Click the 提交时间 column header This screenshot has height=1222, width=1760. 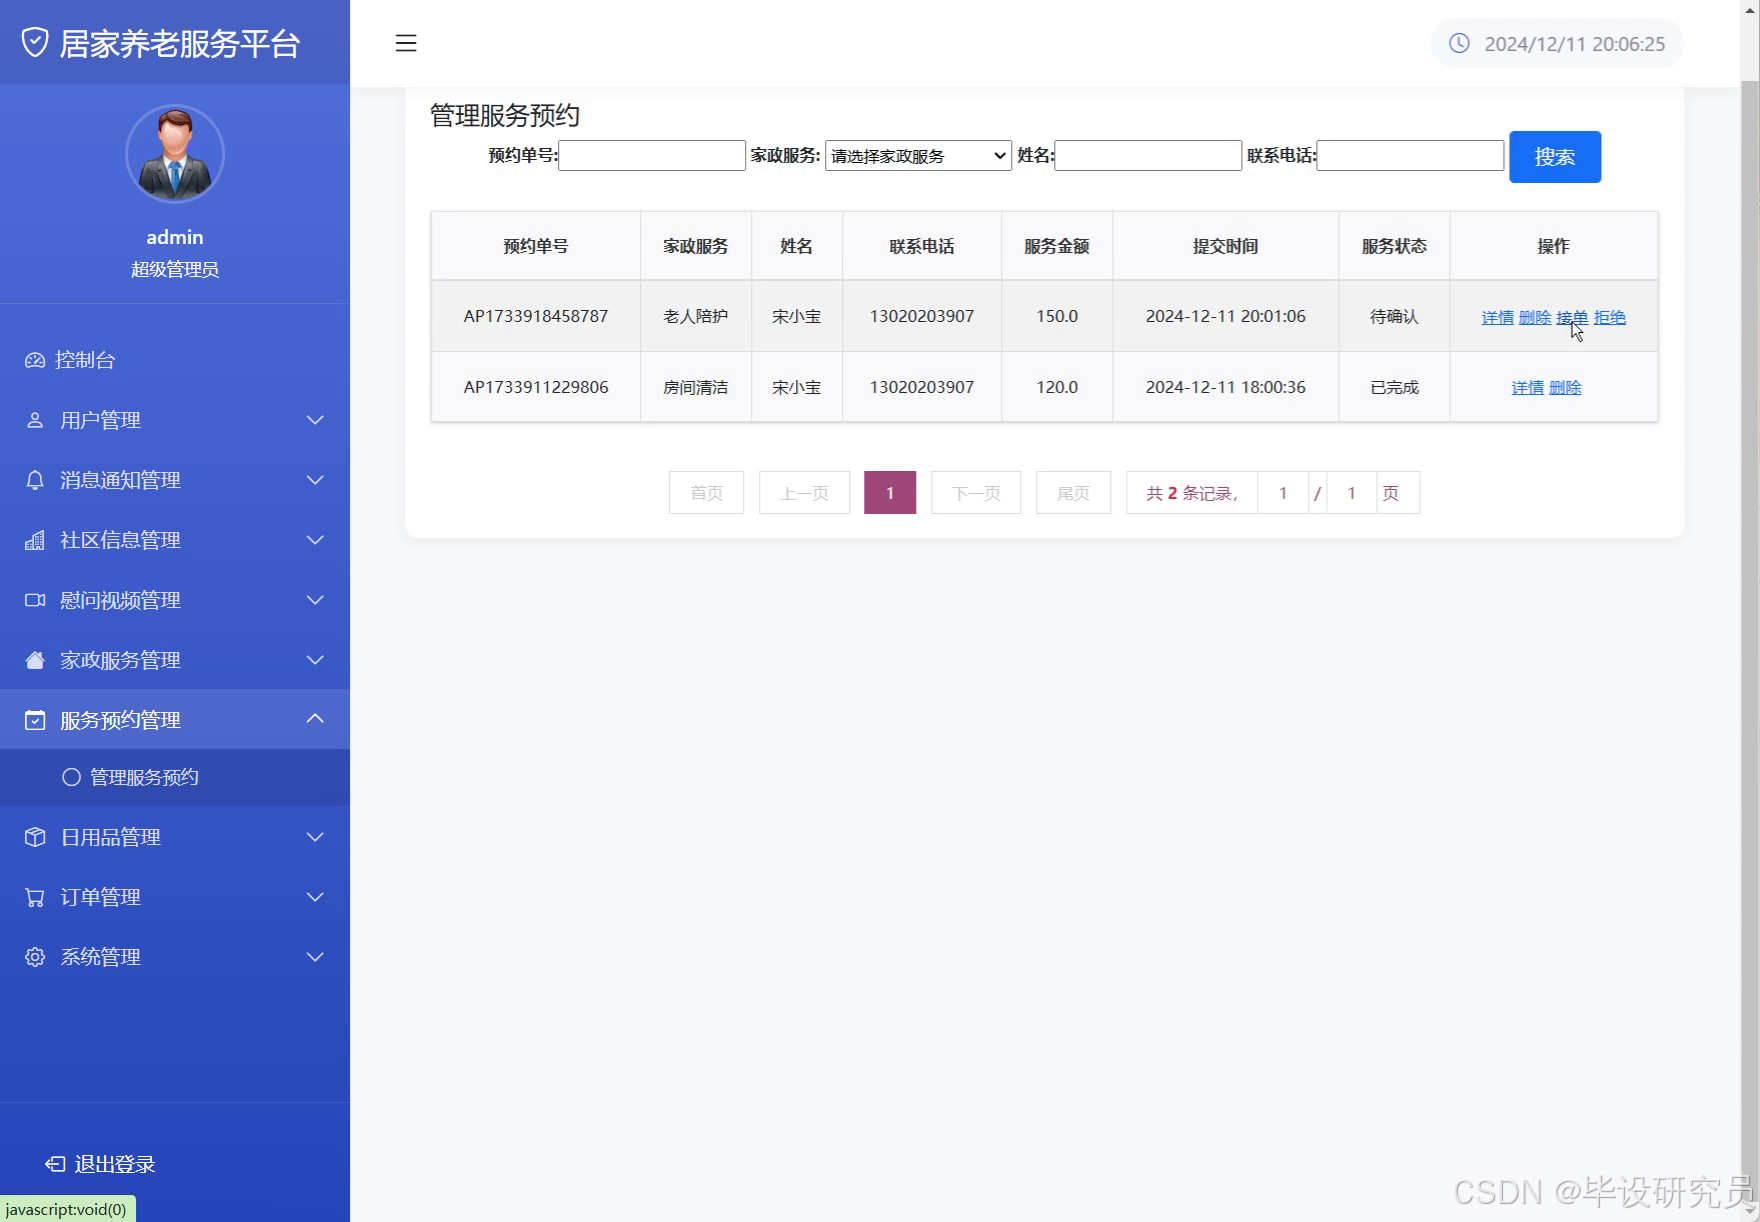point(1226,246)
